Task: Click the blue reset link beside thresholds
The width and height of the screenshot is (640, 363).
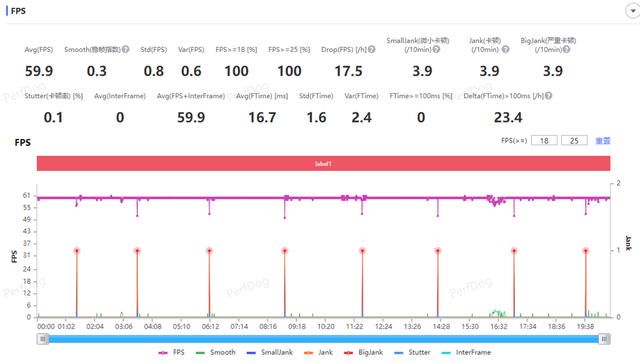Action: [x=602, y=140]
